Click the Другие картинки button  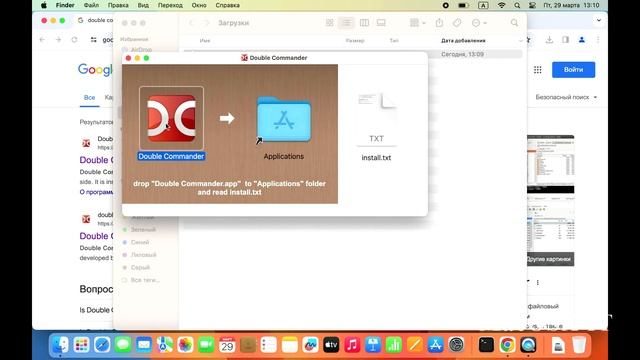pos(550,259)
